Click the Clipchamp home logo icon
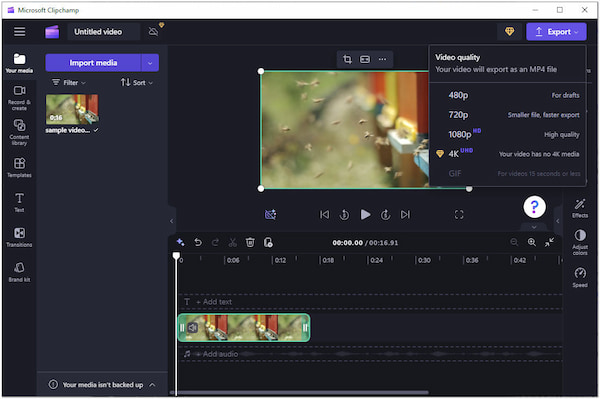Viewport: 600px width, 399px height. coord(52,32)
